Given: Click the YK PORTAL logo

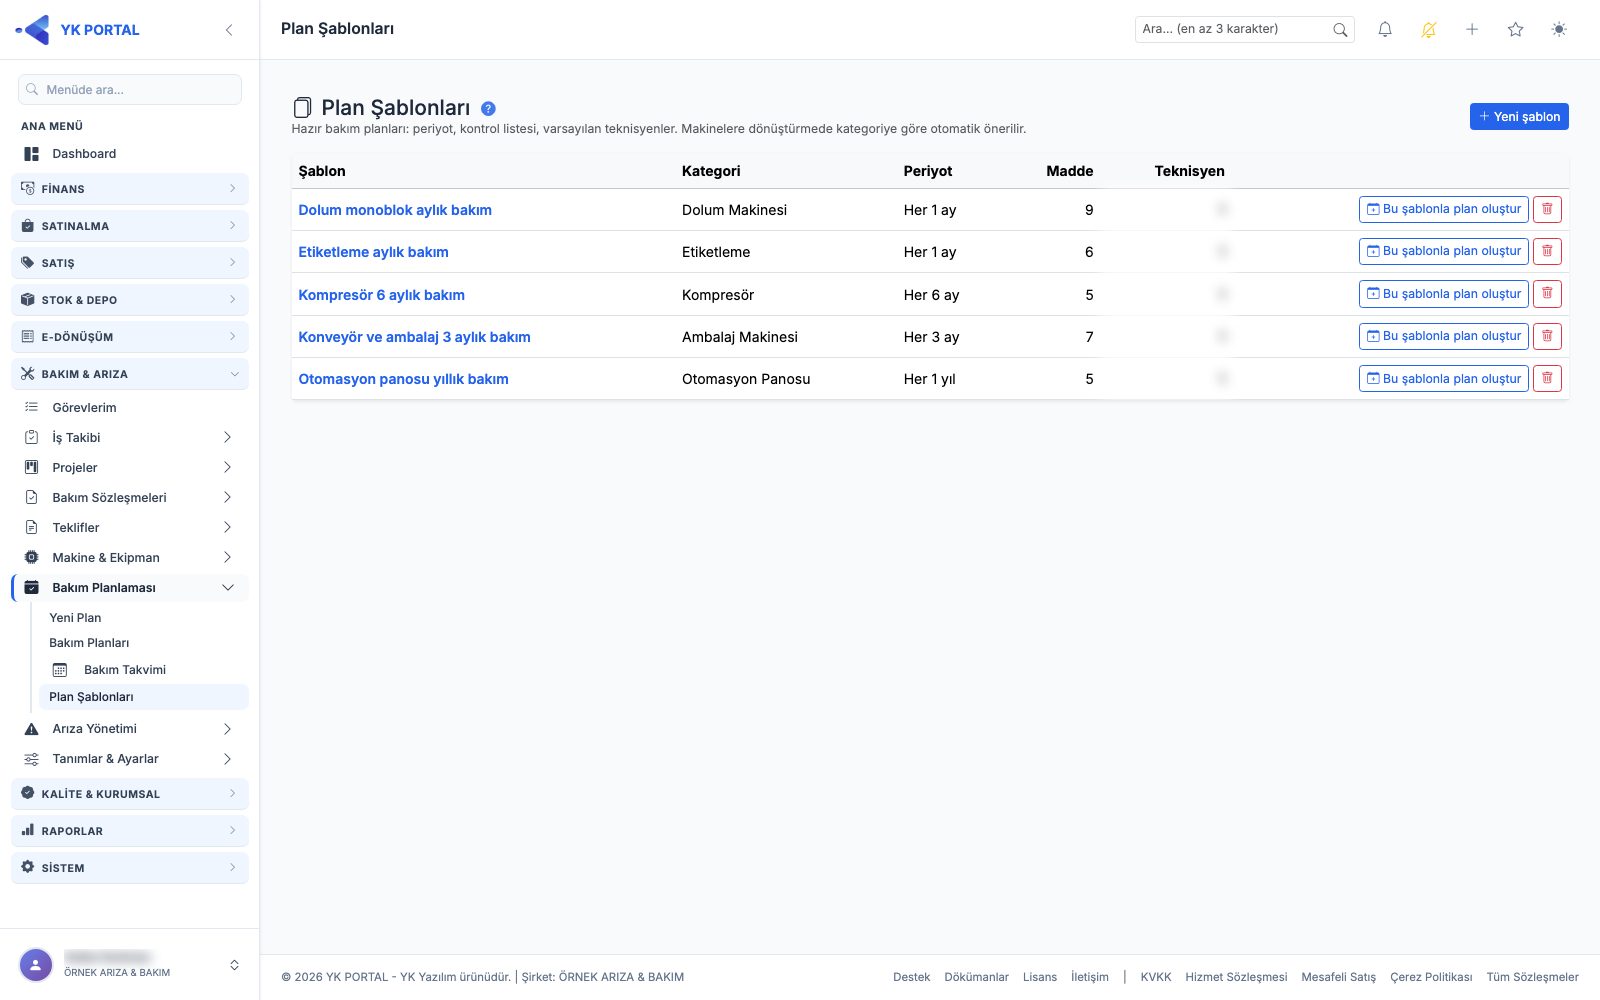Looking at the screenshot, I should point(78,30).
